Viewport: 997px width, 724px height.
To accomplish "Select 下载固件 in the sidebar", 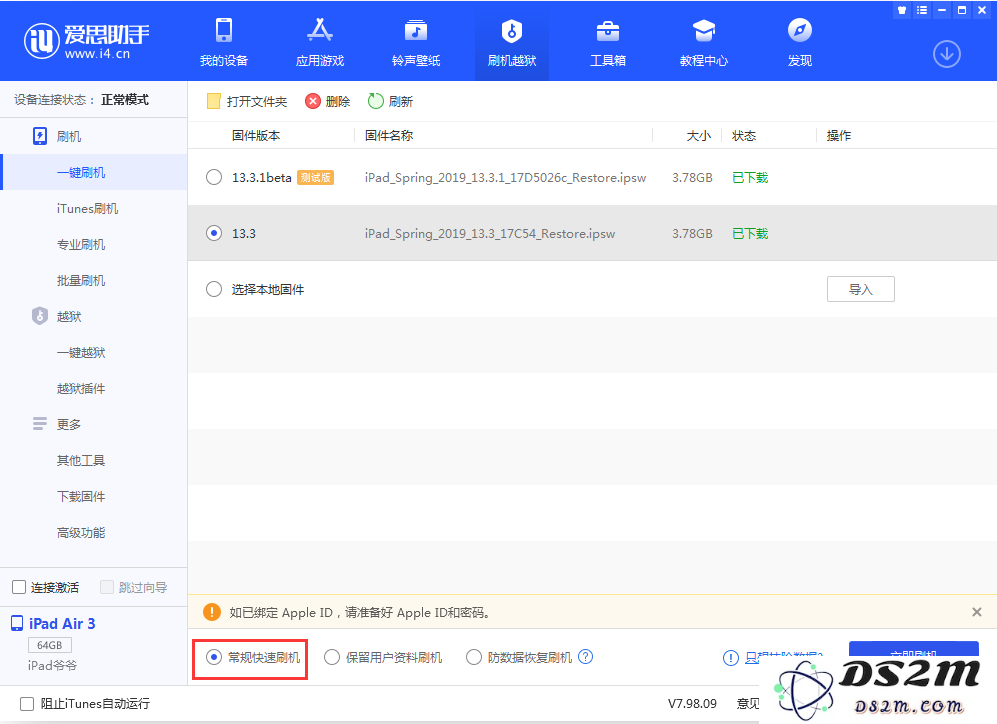I will point(81,496).
